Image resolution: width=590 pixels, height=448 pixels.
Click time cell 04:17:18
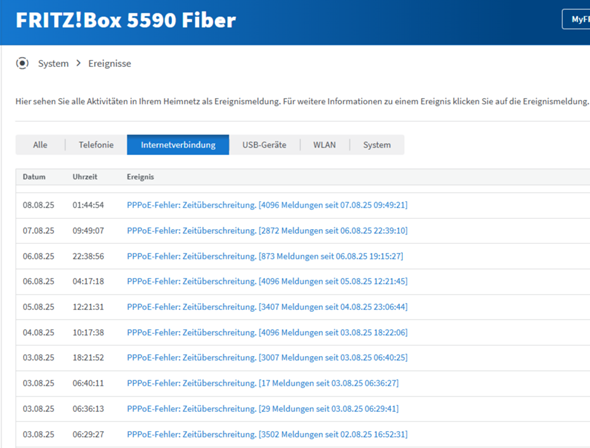pyautogui.click(x=88, y=281)
